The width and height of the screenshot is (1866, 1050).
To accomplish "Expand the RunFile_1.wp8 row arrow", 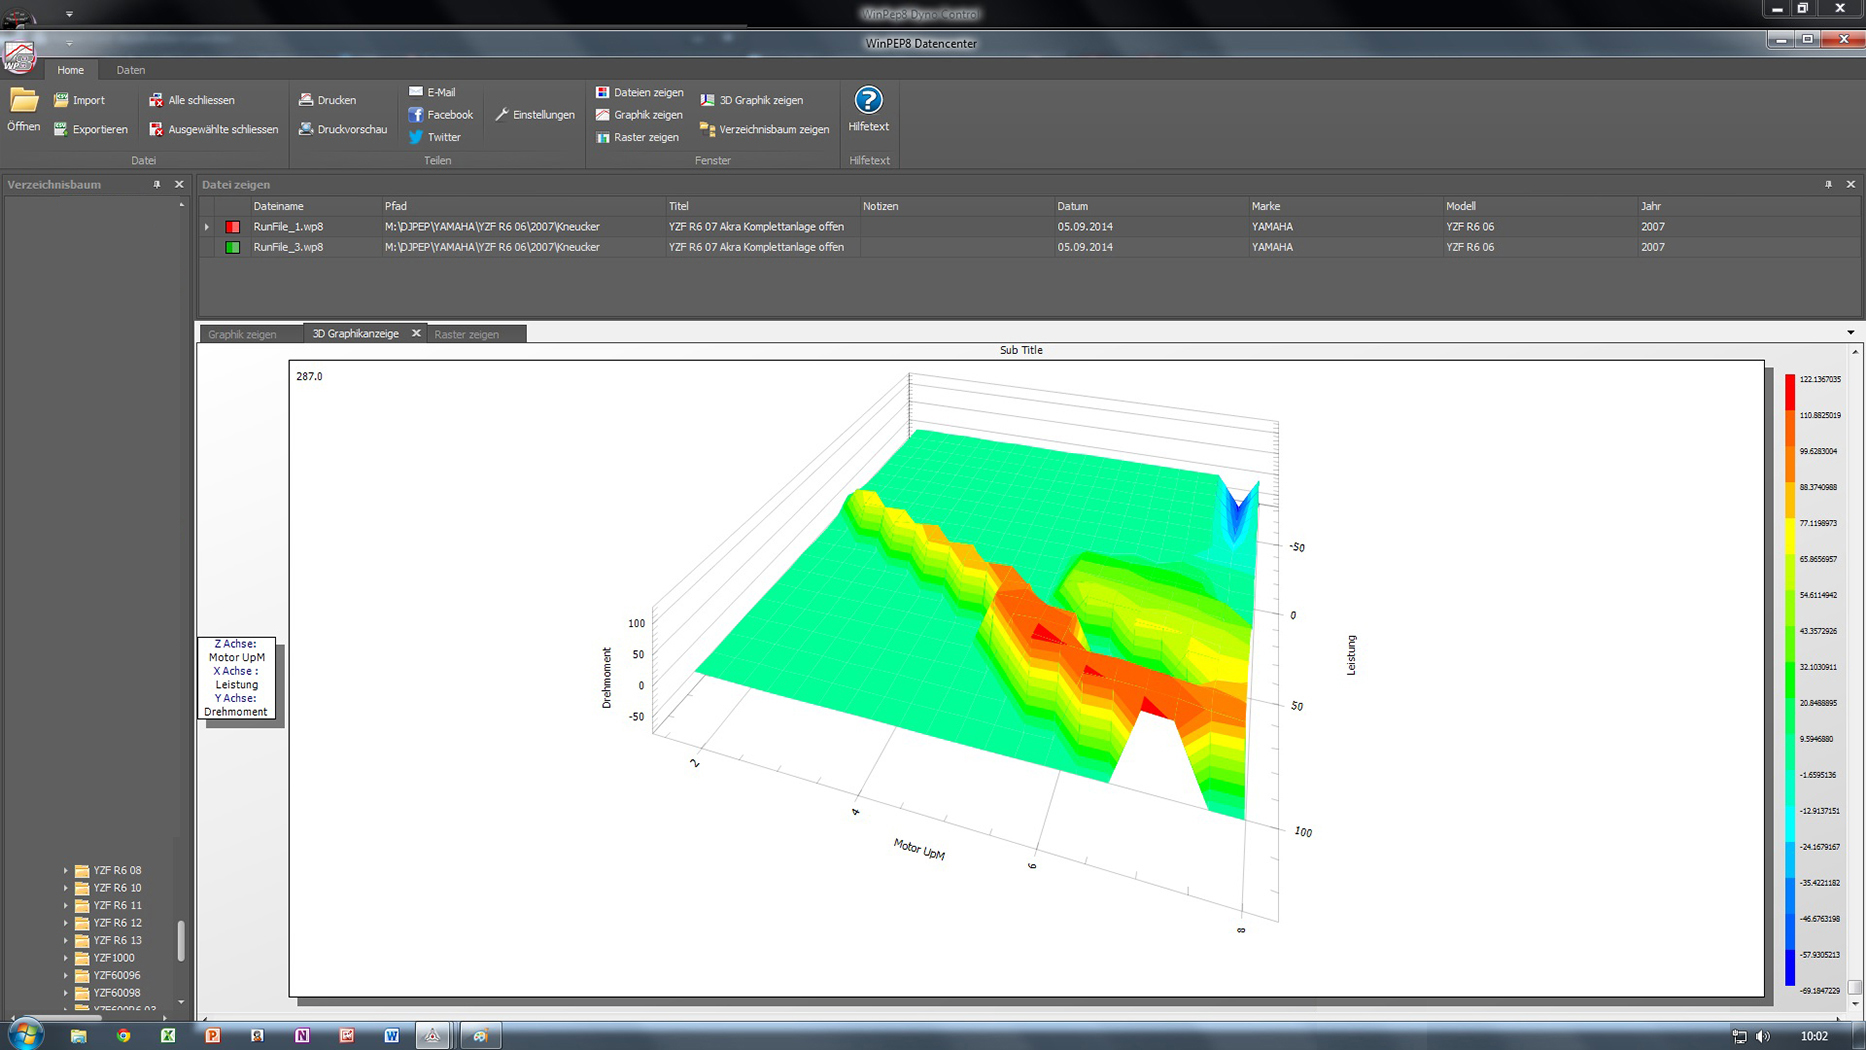I will click(207, 227).
